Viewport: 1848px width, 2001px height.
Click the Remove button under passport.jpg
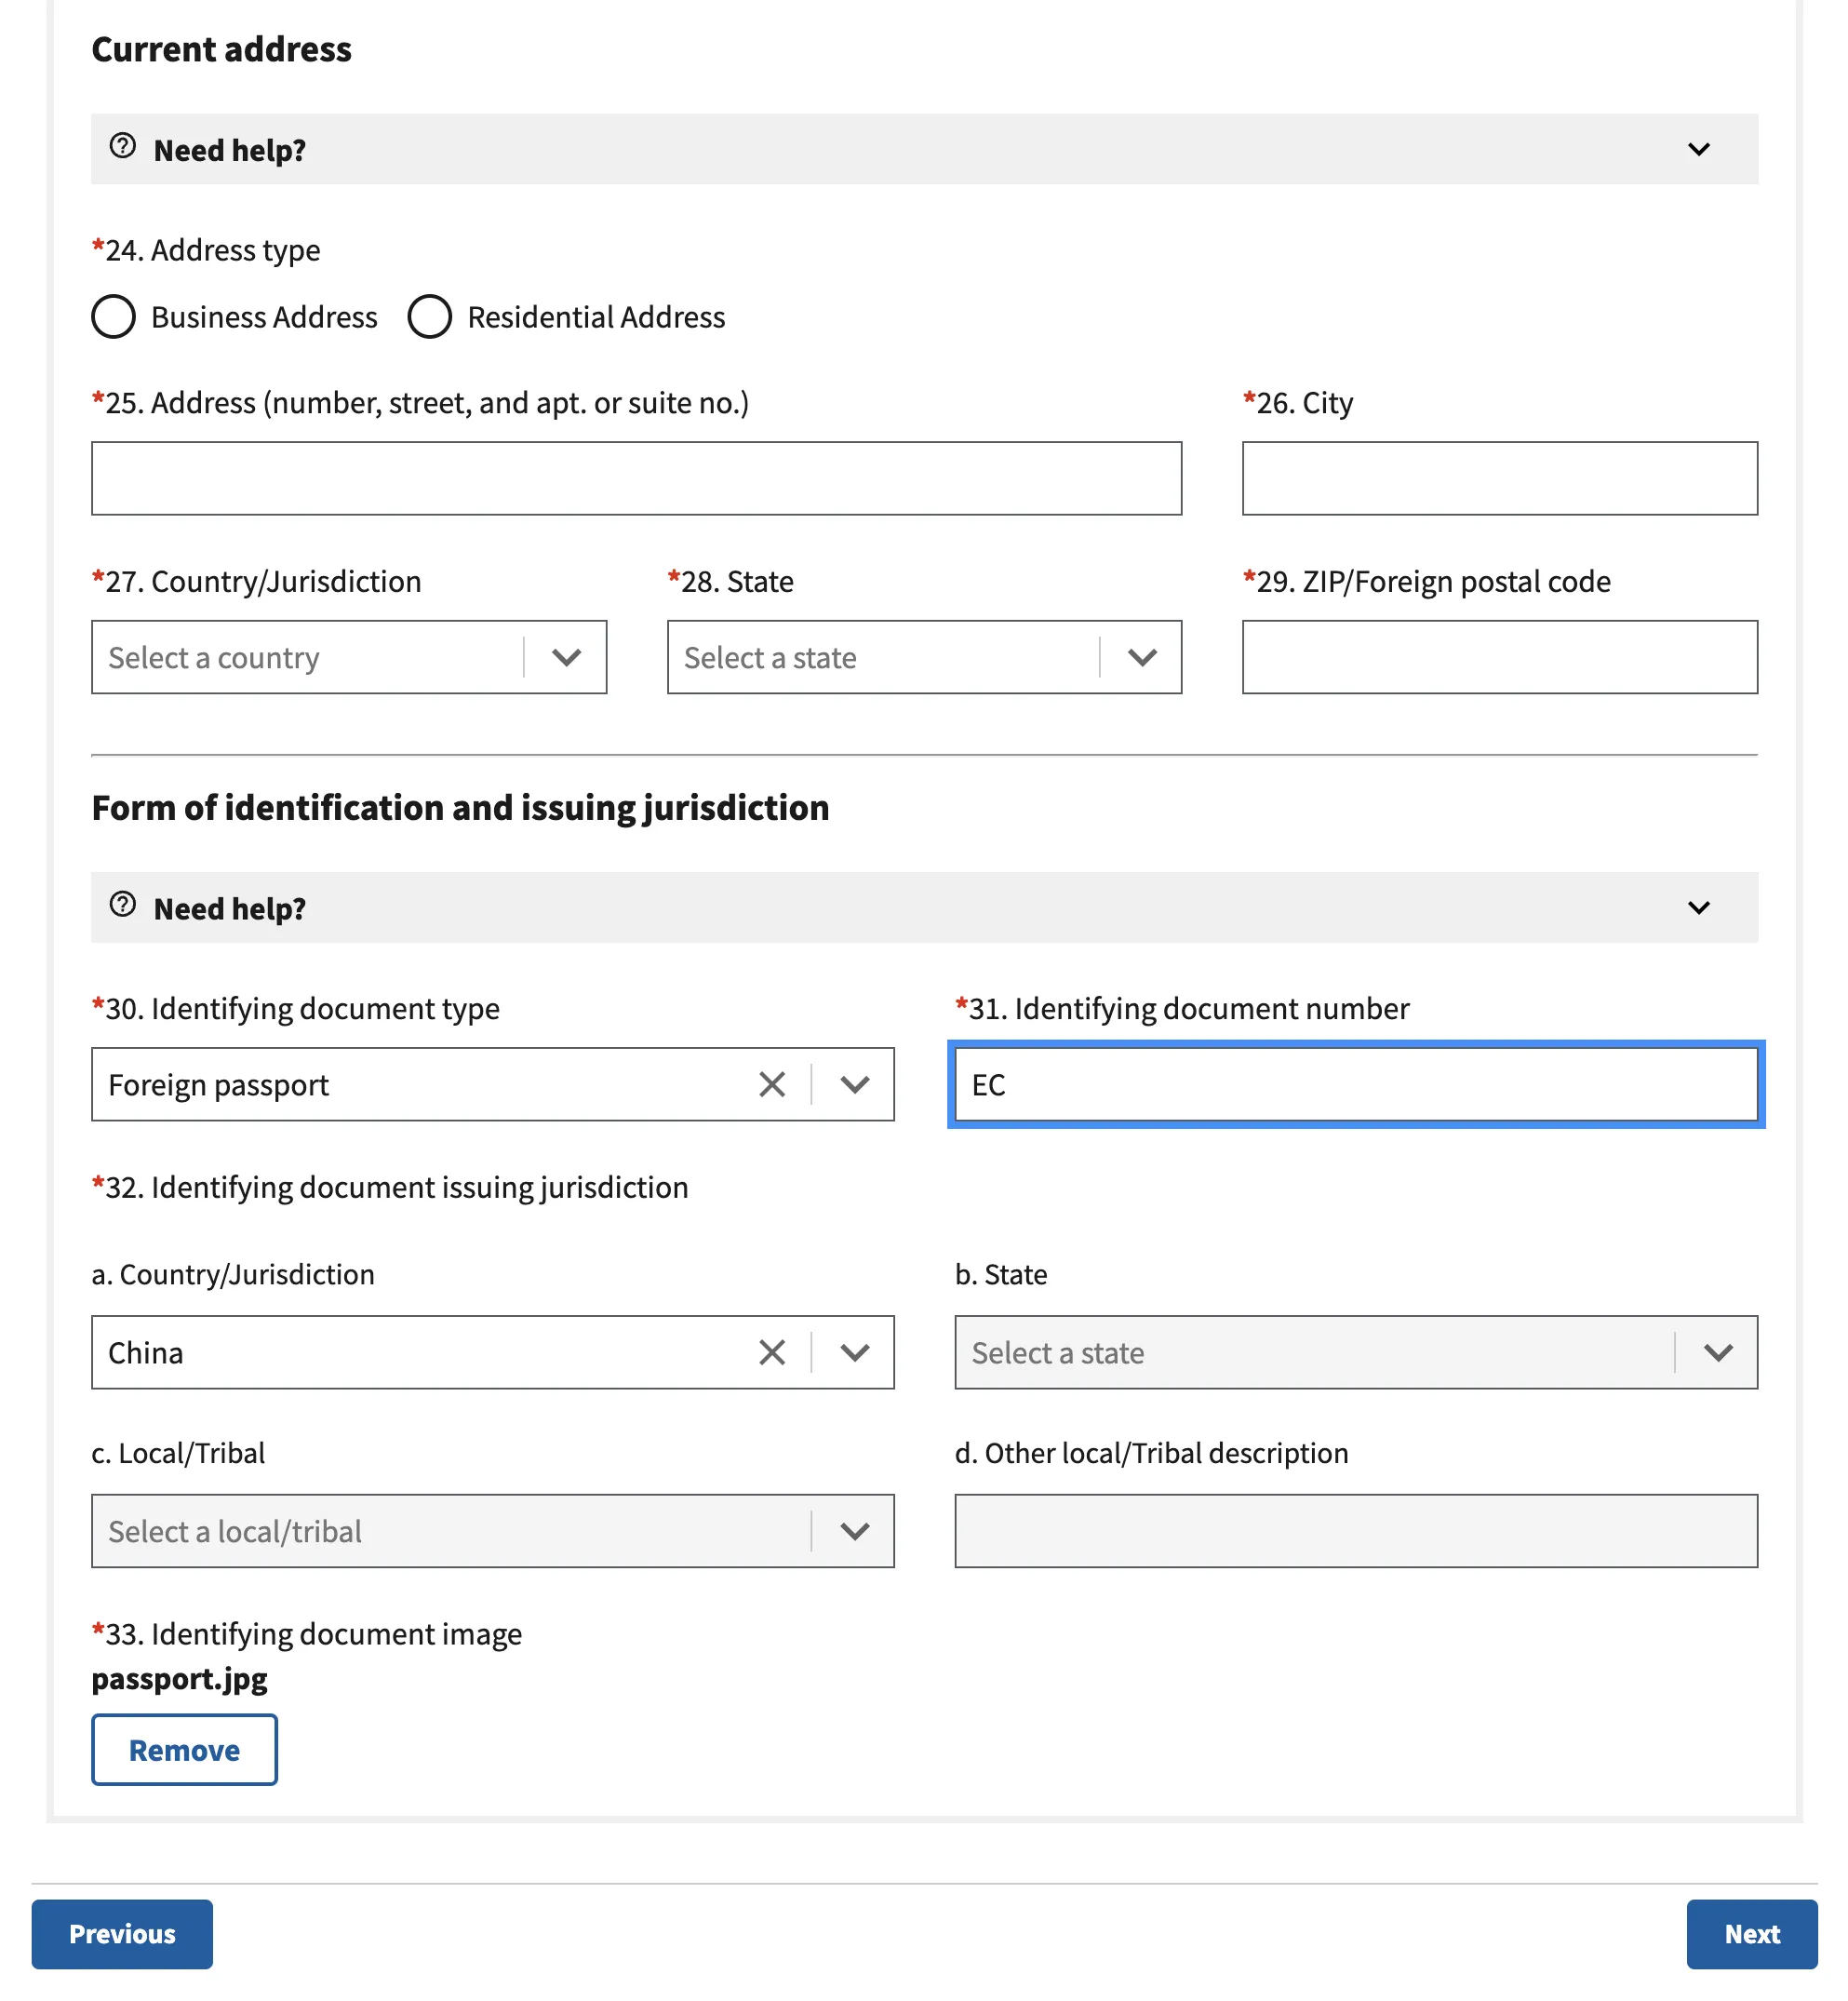pos(184,1750)
